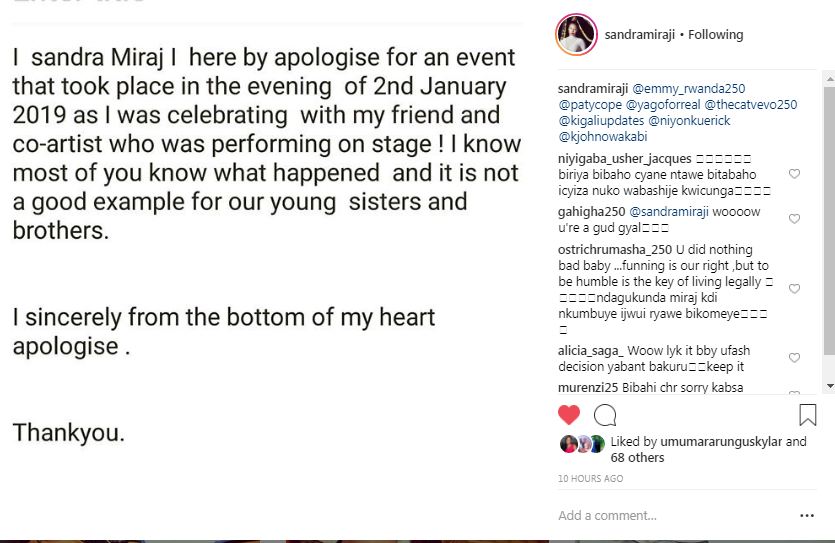This screenshot has height=543, width=835.
Task: Unlike the post with the red heart
Action: (569, 415)
